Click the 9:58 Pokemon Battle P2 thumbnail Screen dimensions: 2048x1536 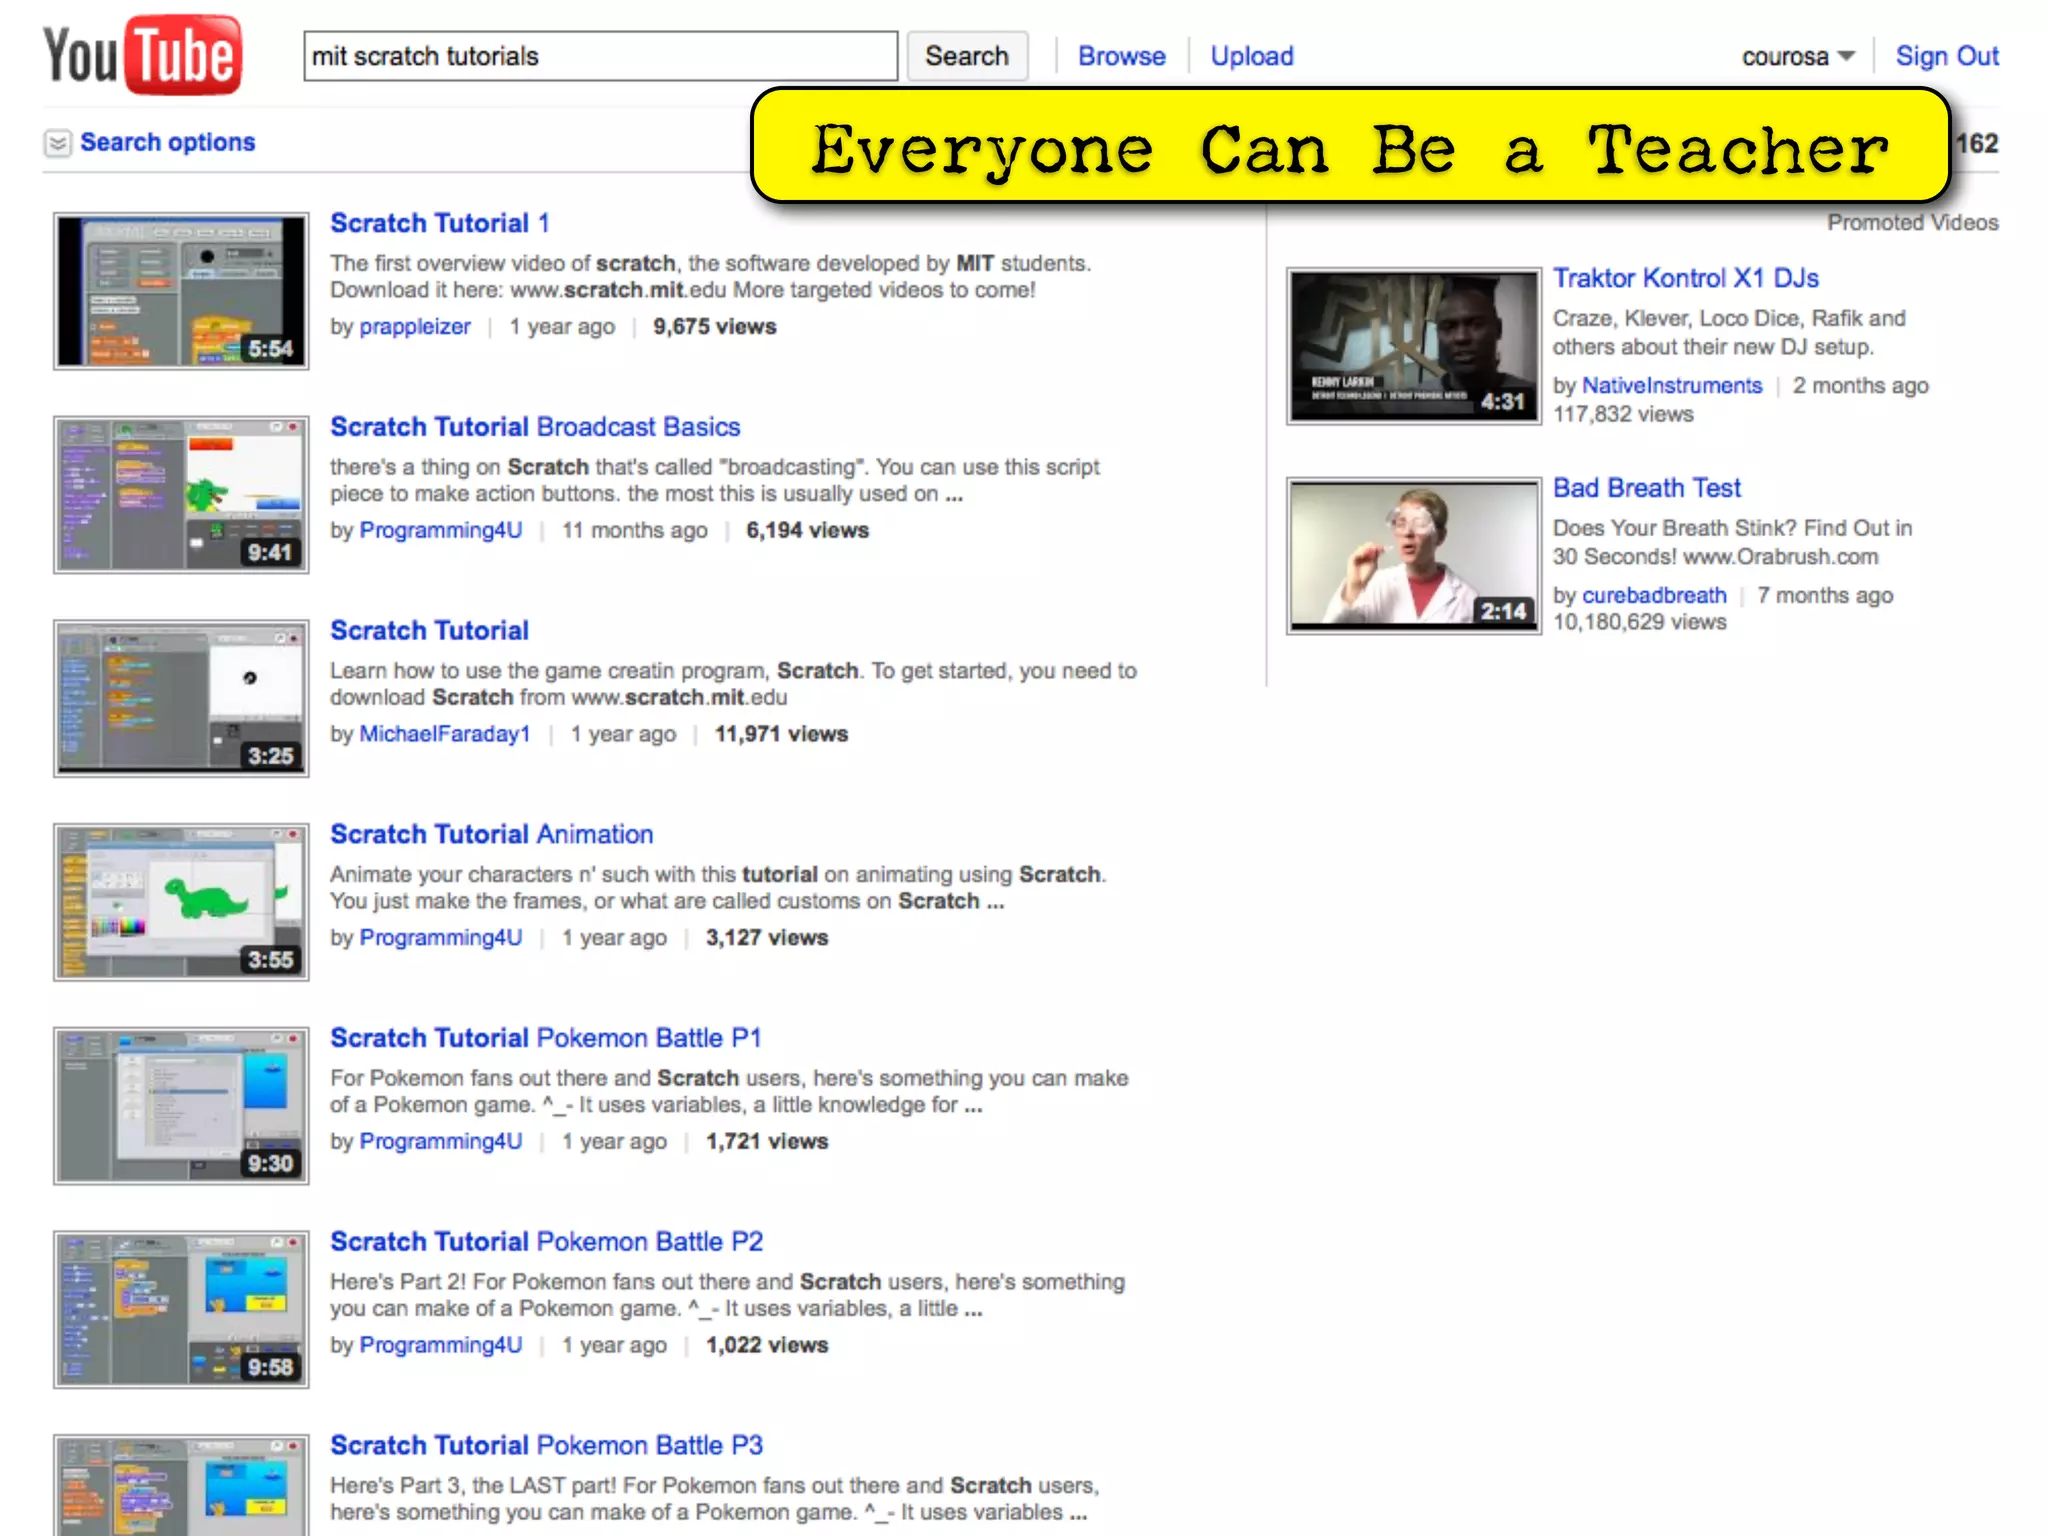[x=181, y=1310]
